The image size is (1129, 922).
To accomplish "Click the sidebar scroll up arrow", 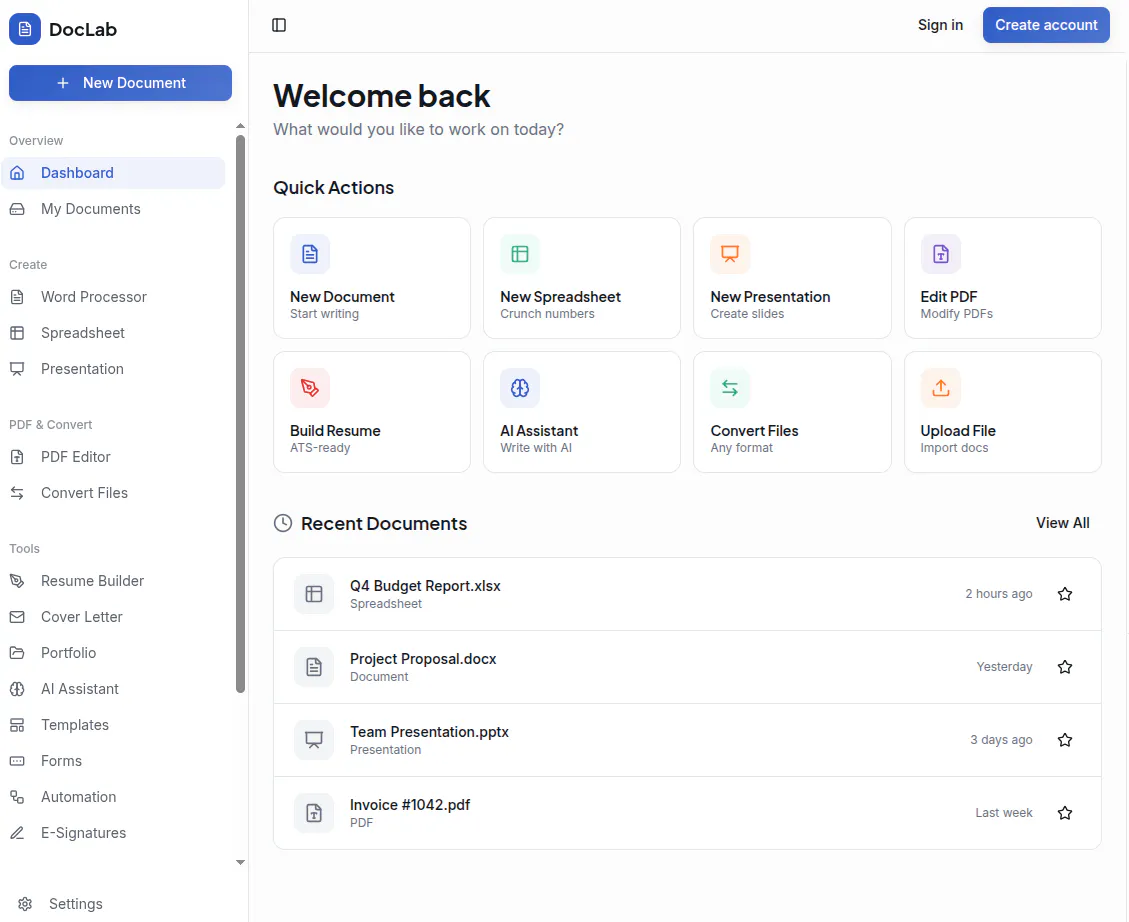I will point(240,126).
